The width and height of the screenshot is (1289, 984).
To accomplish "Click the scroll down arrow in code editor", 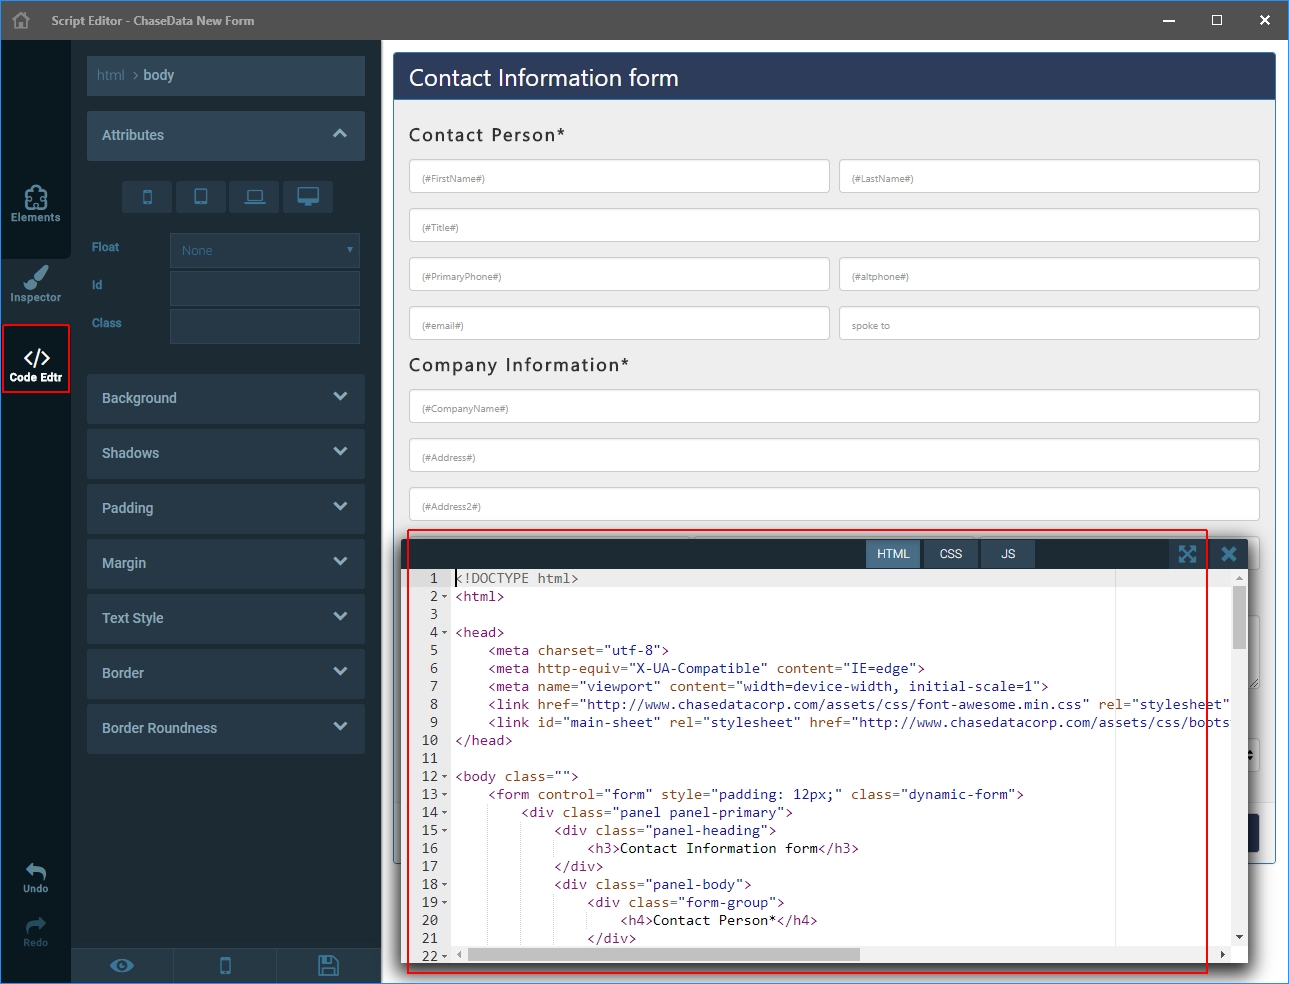I will coord(1239,937).
